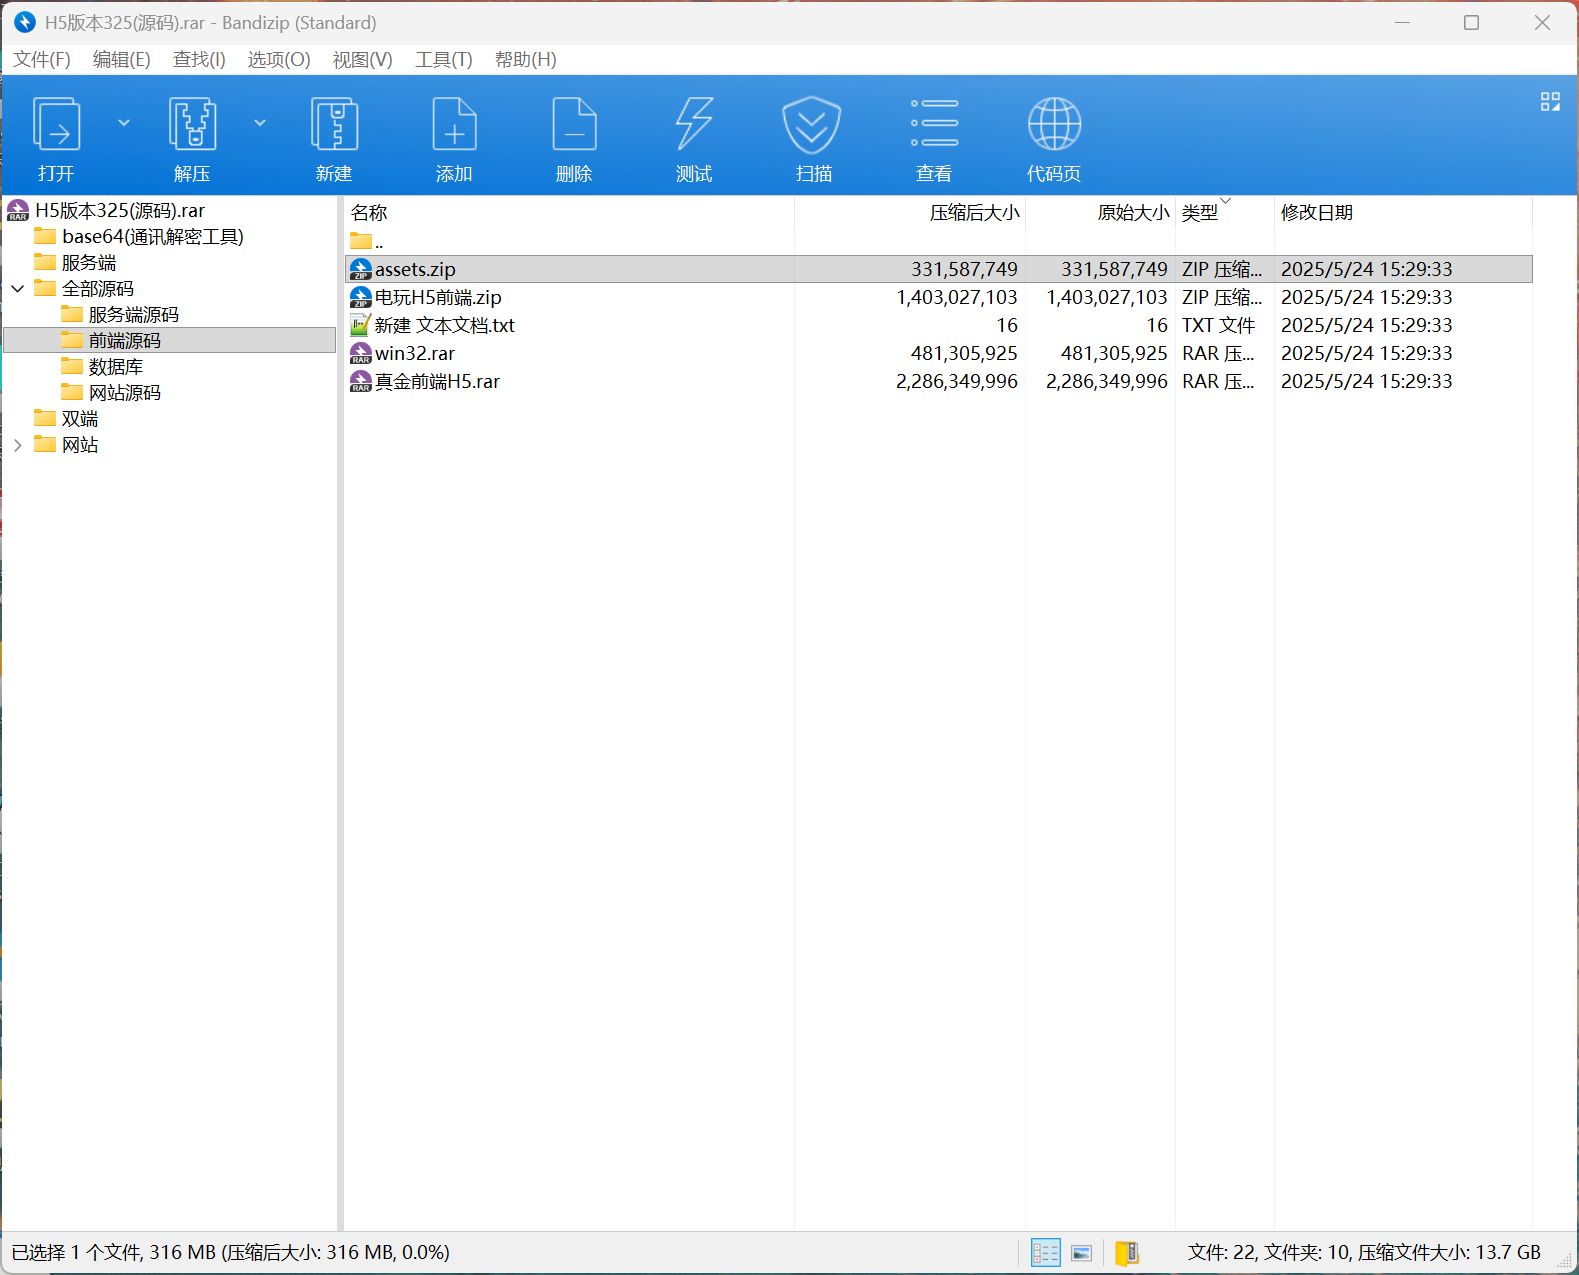Expand the 网站 folder tree node
The width and height of the screenshot is (1579, 1275).
point(18,445)
